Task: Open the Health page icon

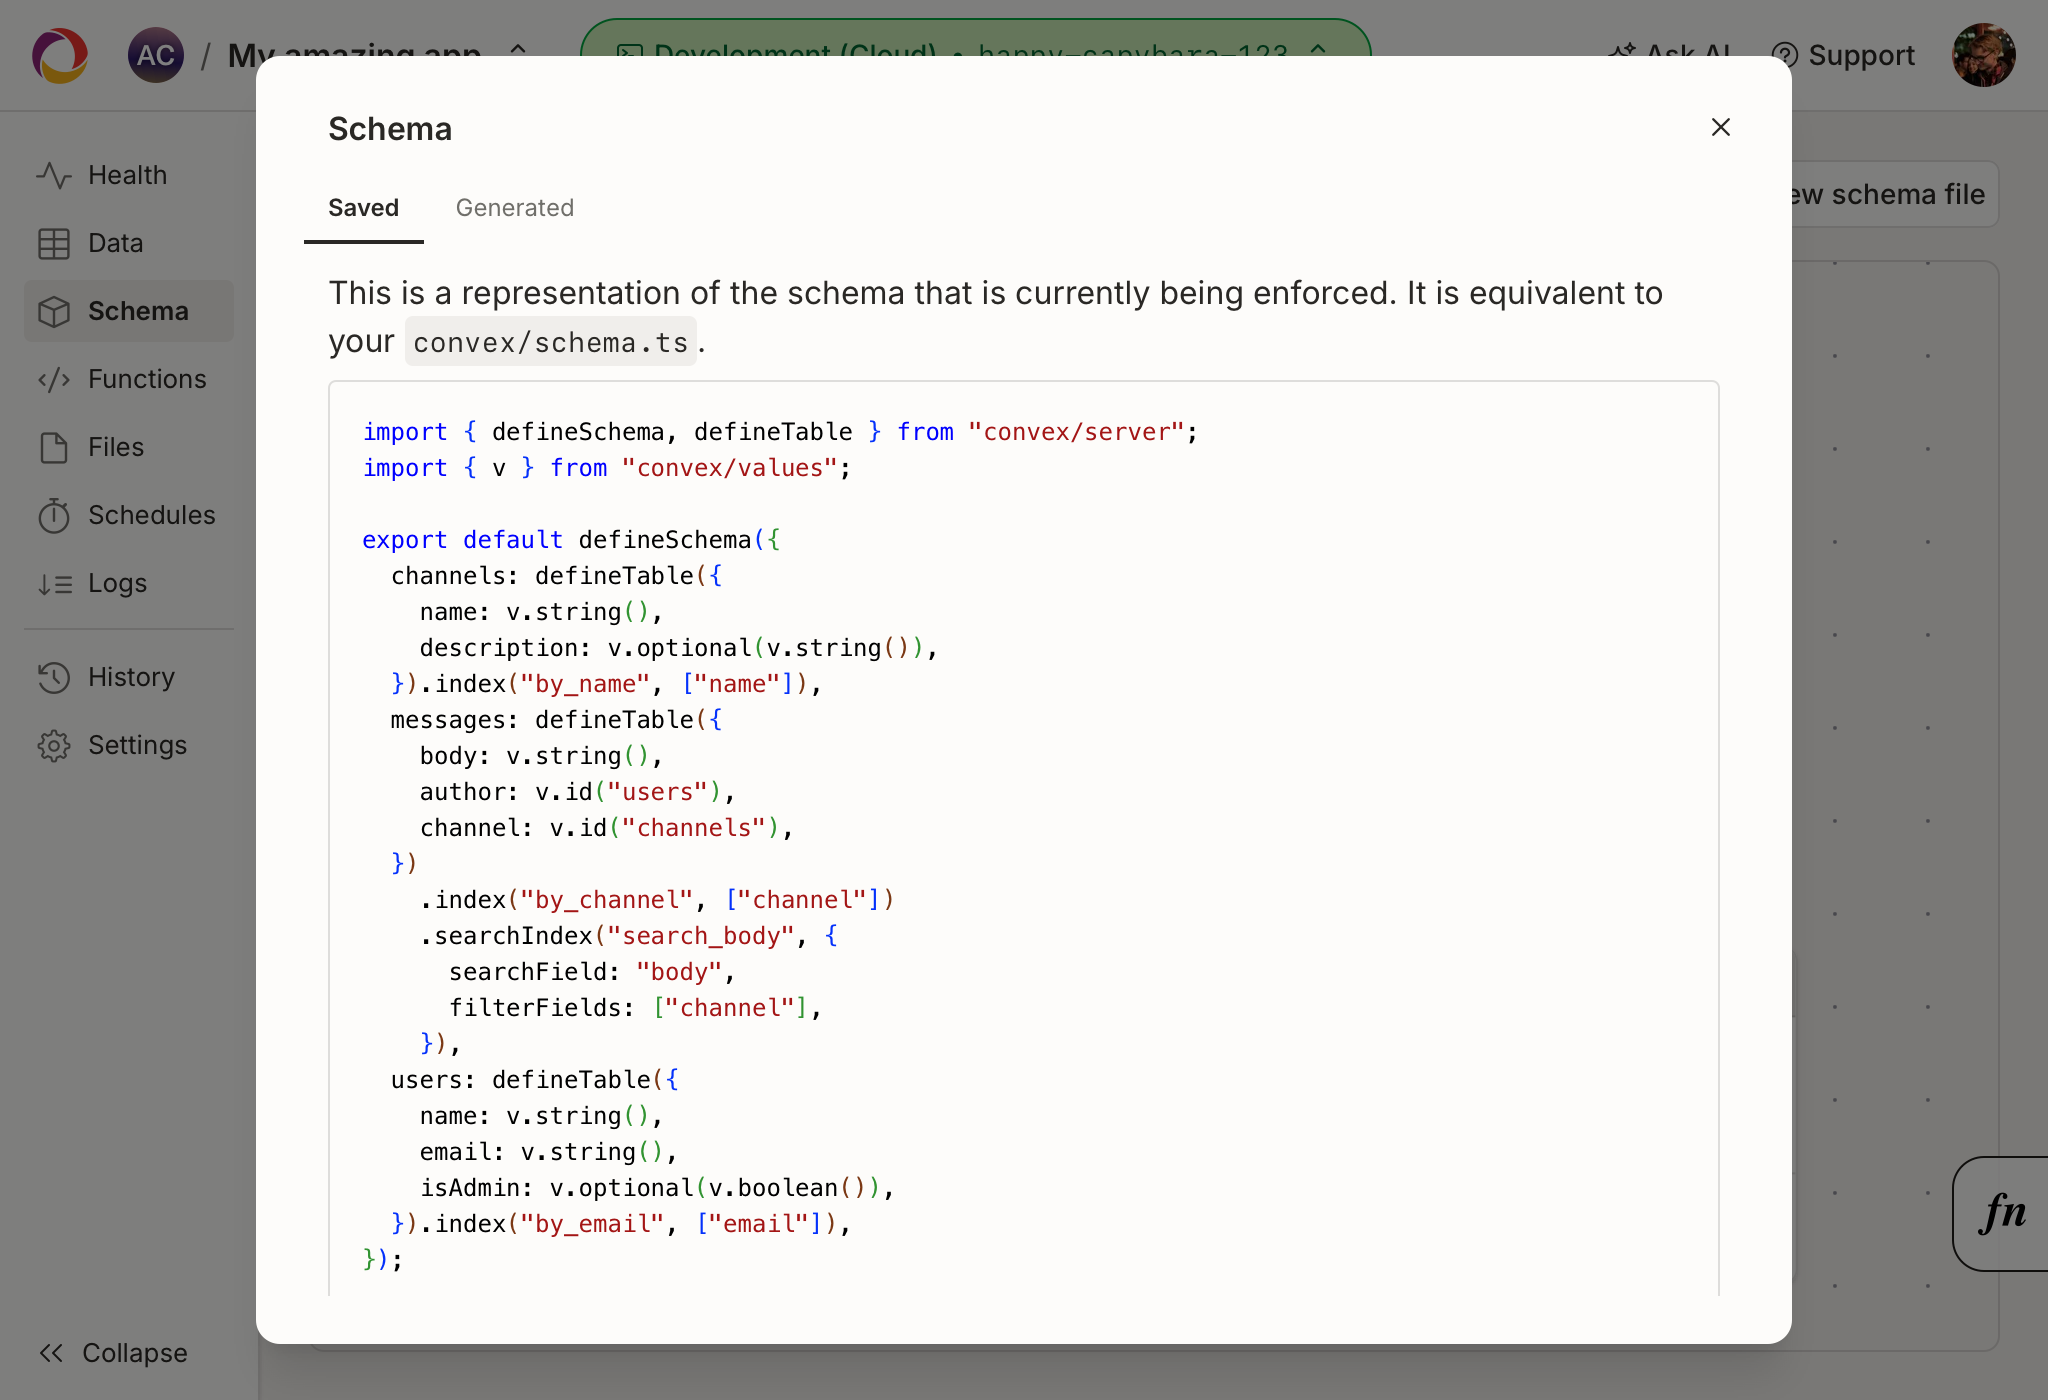Action: [x=54, y=175]
